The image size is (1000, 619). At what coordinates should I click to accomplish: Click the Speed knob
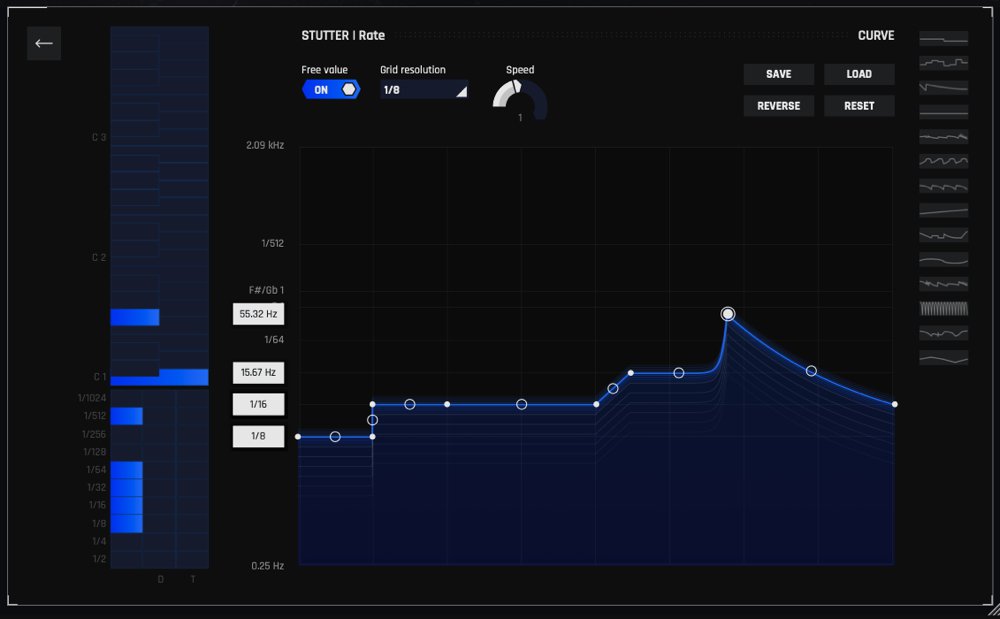(519, 98)
